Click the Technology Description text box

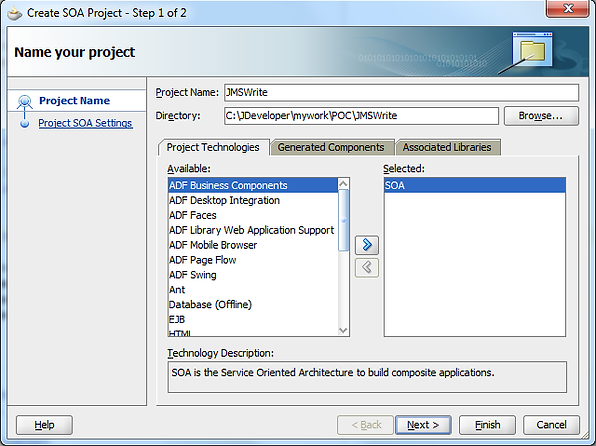(x=367, y=377)
